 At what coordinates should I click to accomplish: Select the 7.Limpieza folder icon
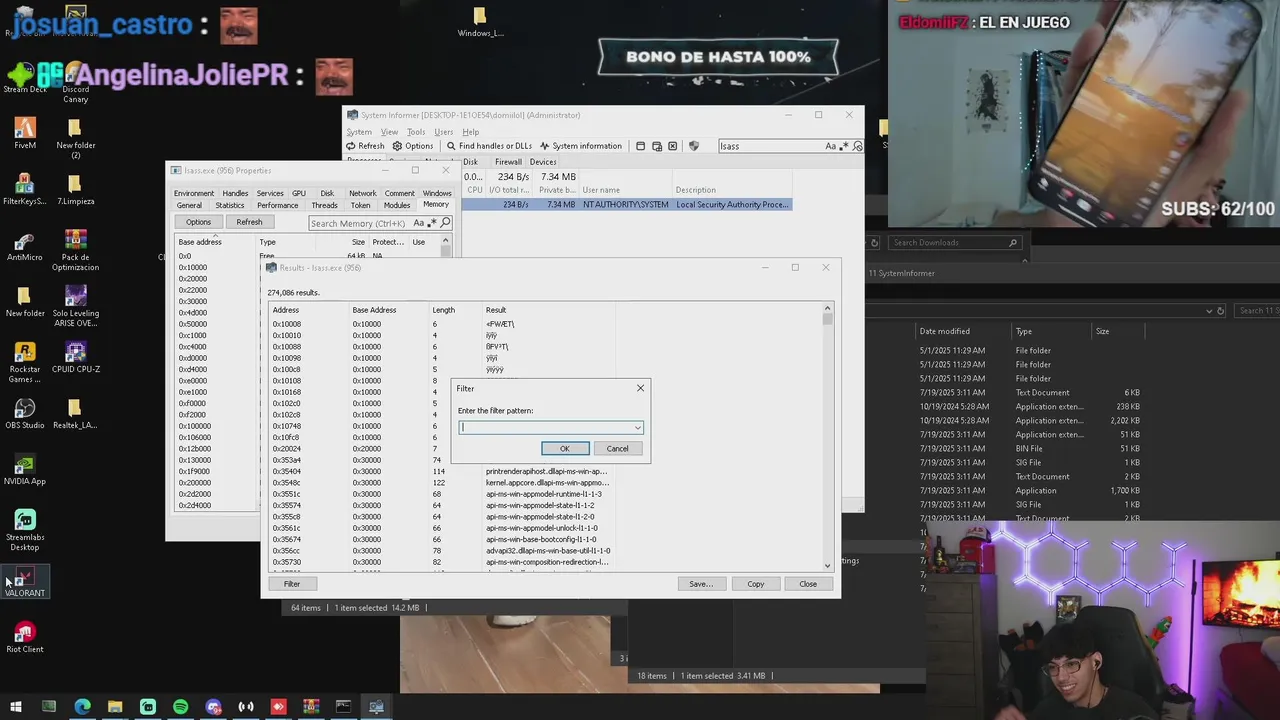point(75,190)
